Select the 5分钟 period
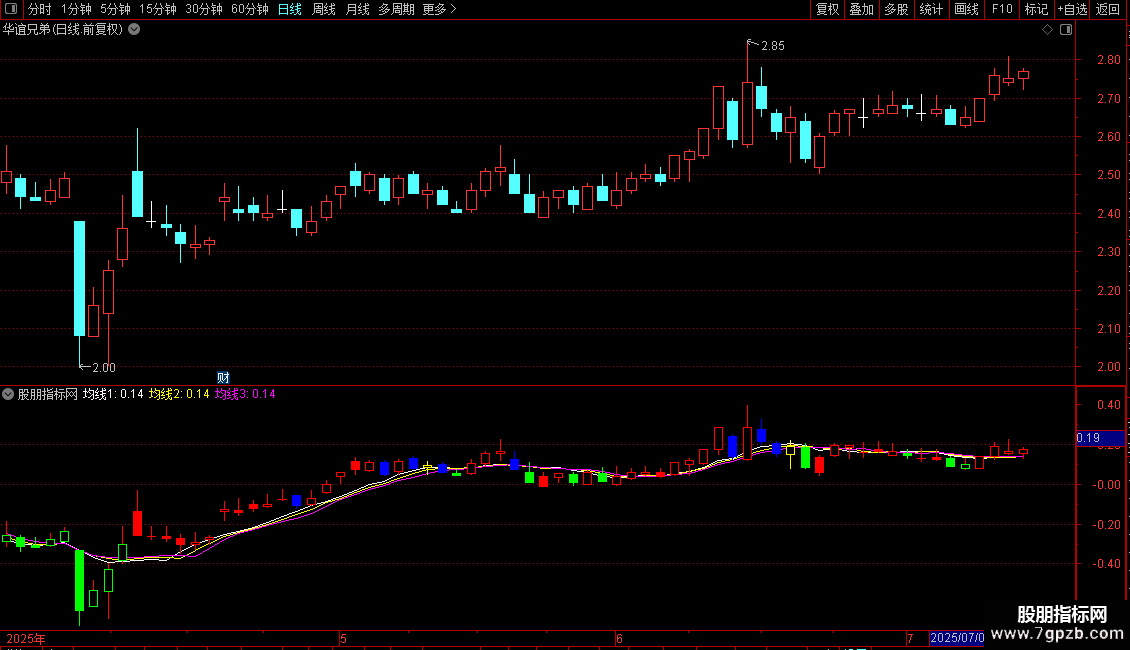The height and width of the screenshot is (650, 1130). [x=115, y=9]
